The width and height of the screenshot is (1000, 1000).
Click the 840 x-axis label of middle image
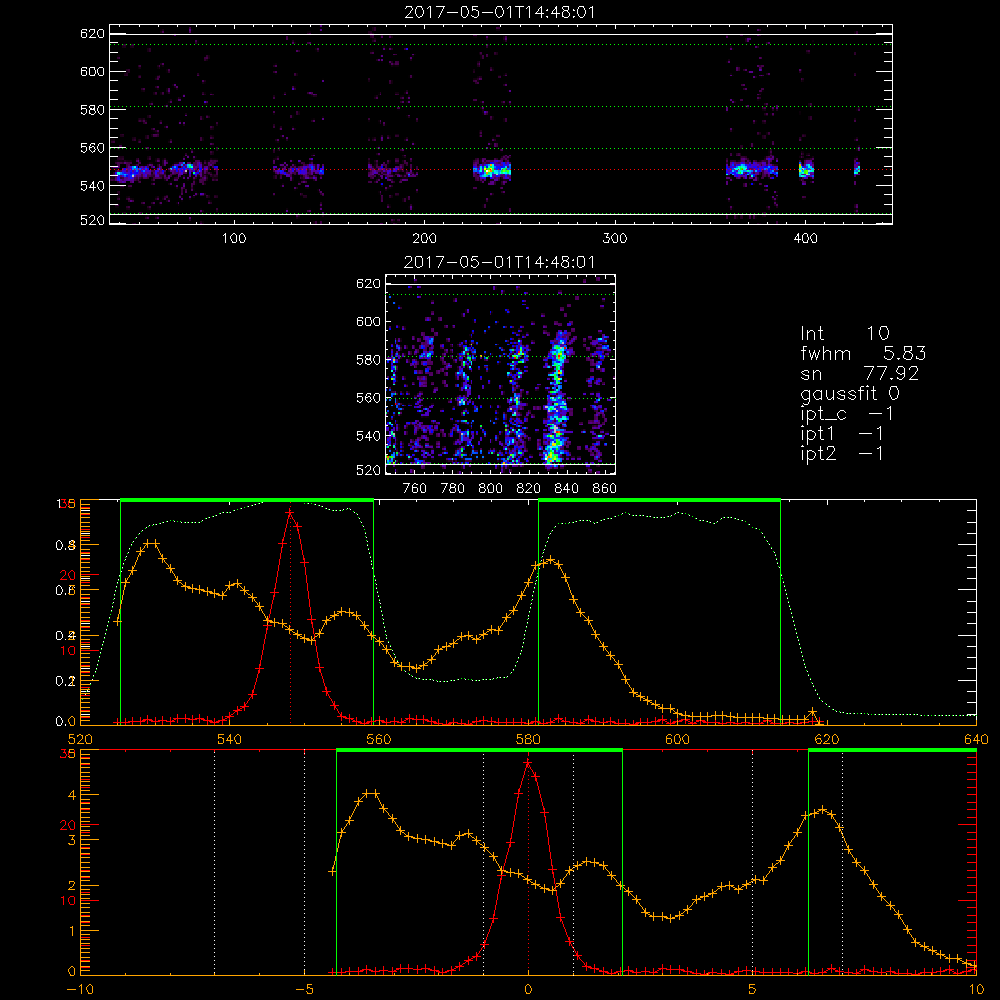[x=566, y=489]
